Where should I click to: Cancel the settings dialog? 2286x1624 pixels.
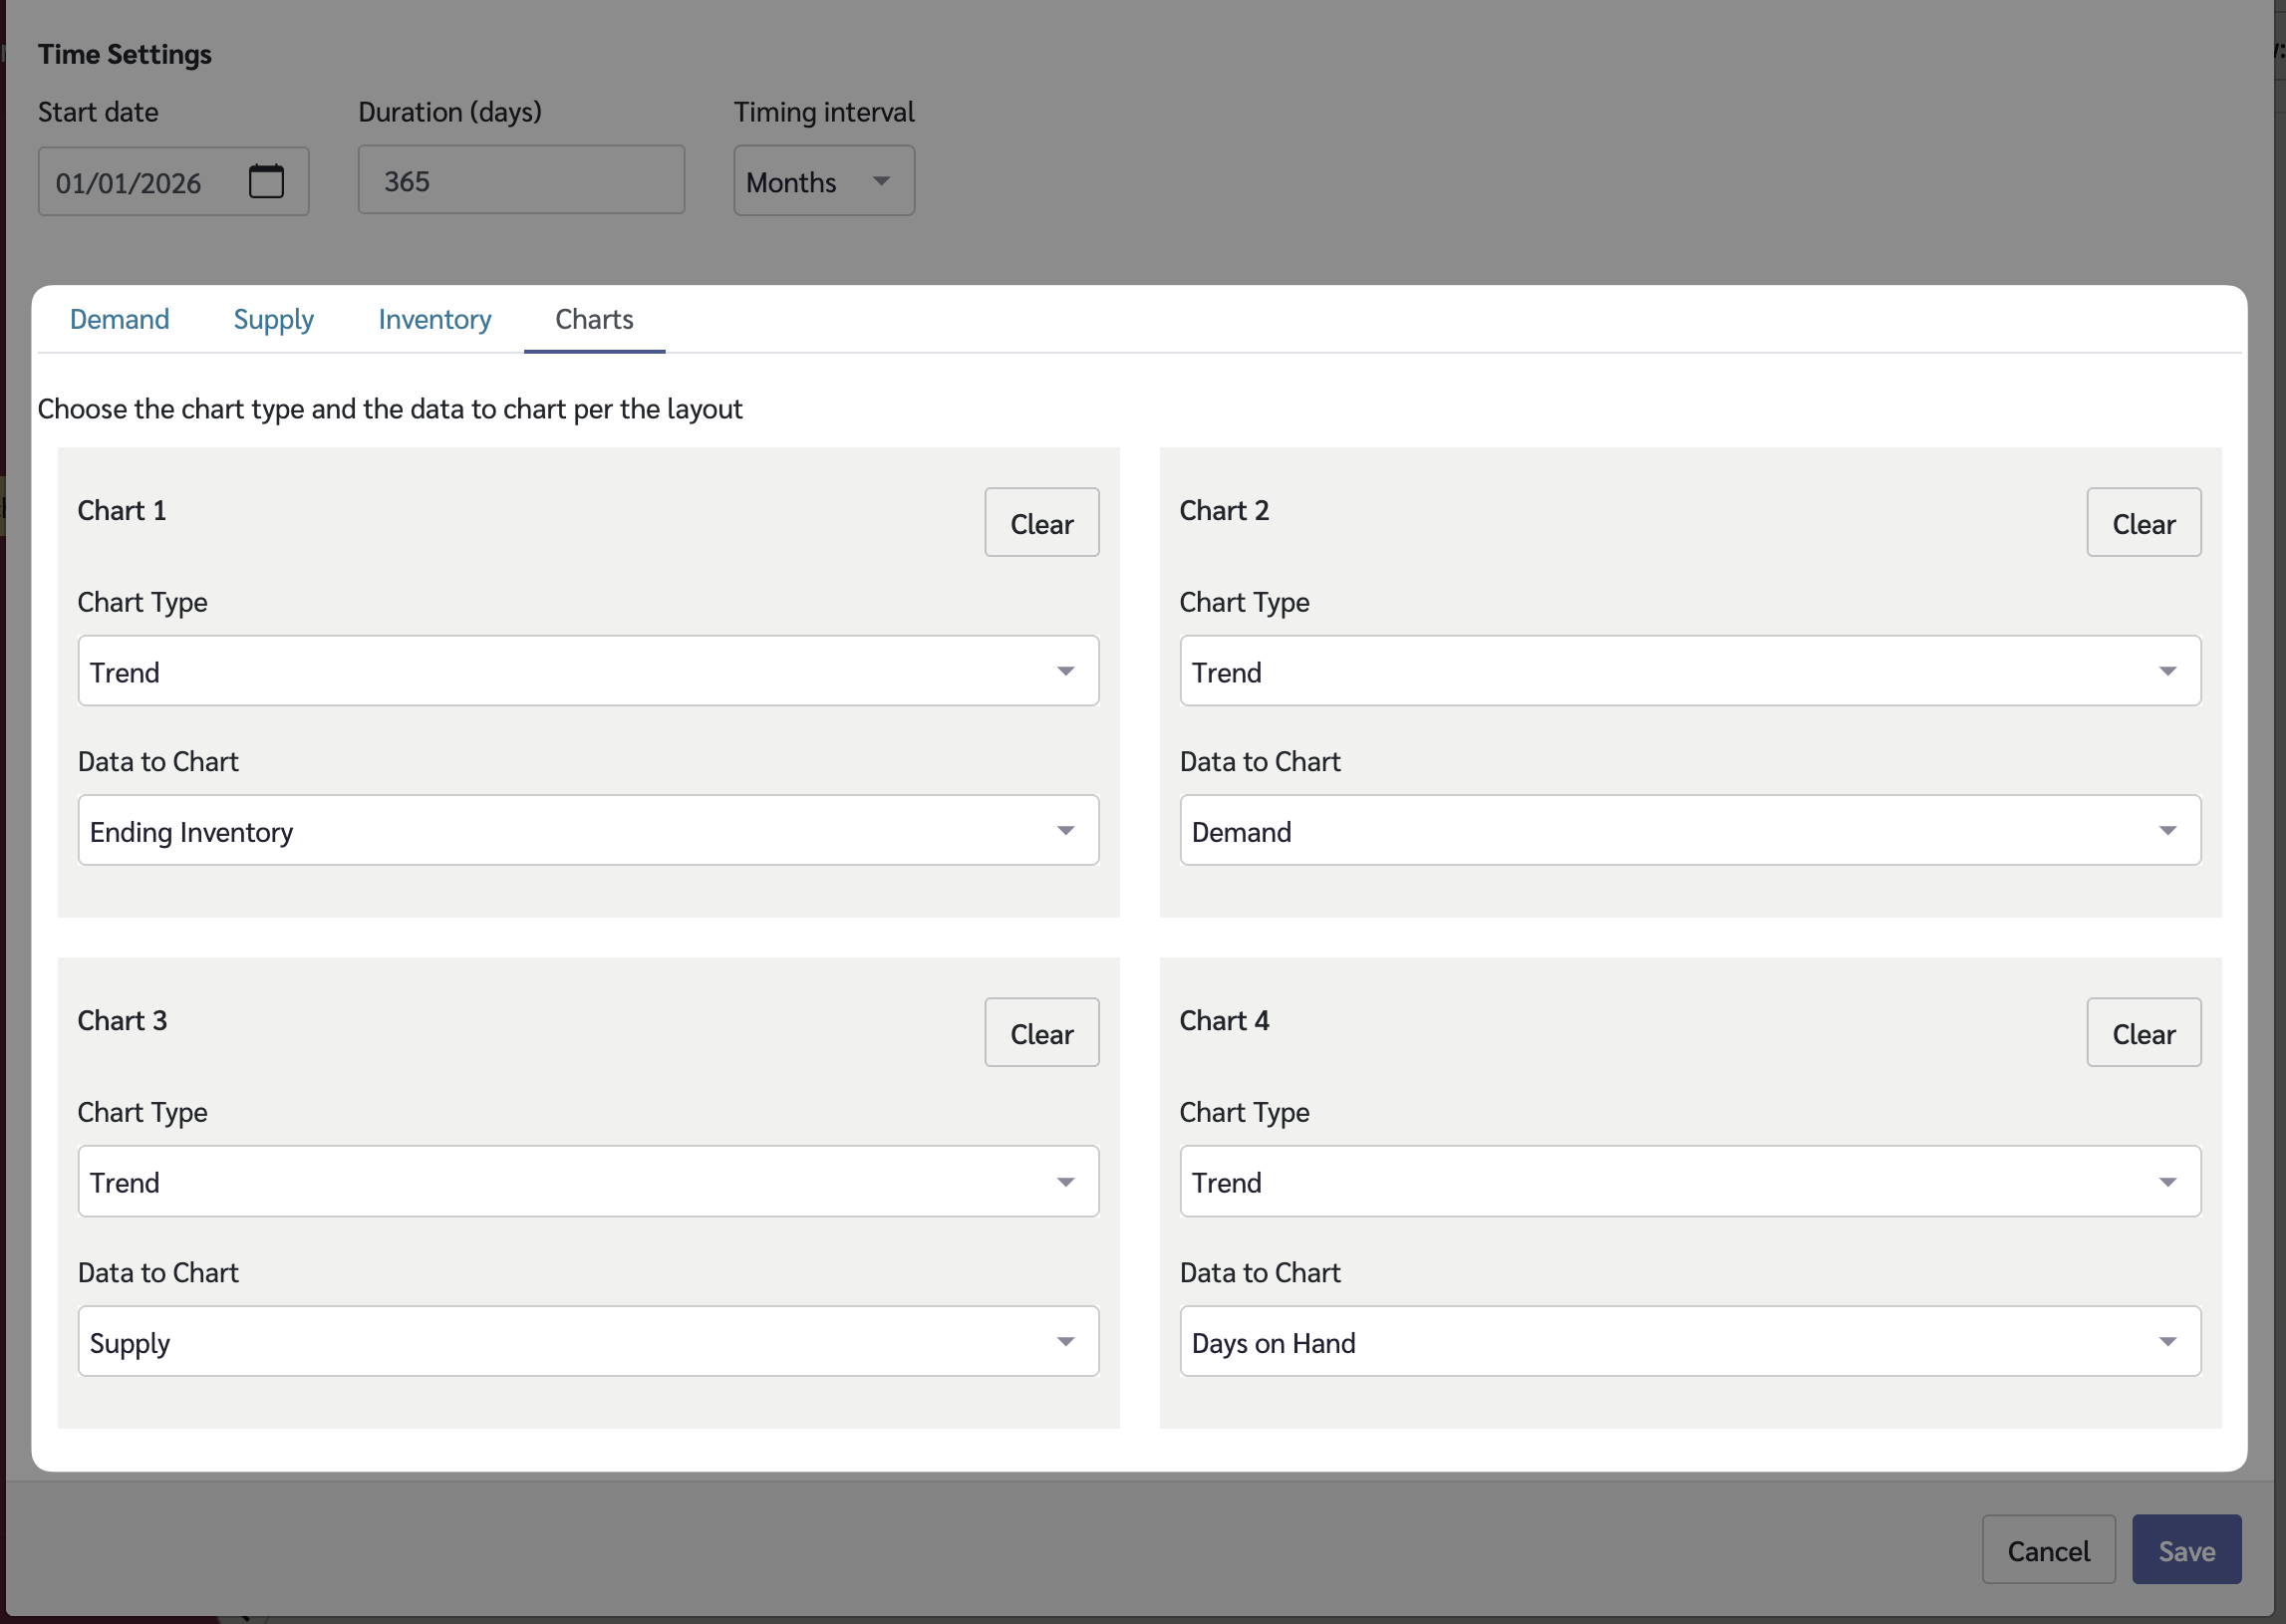coord(2047,1550)
